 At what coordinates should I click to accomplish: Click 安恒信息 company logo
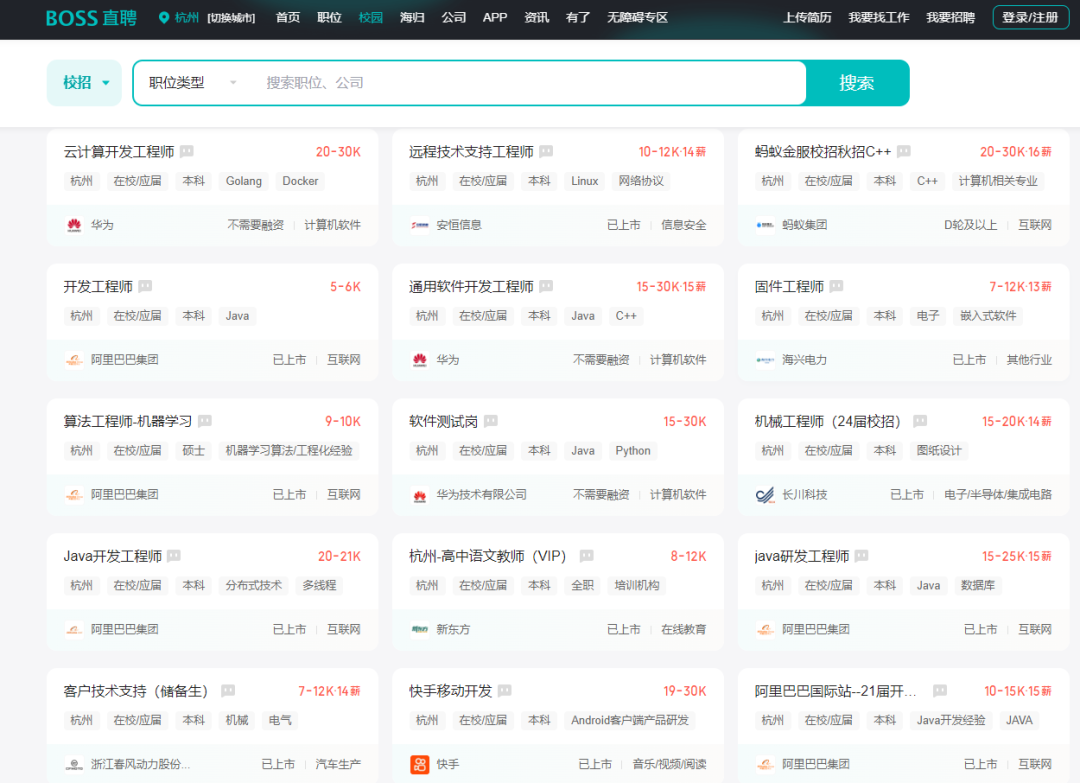click(419, 225)
